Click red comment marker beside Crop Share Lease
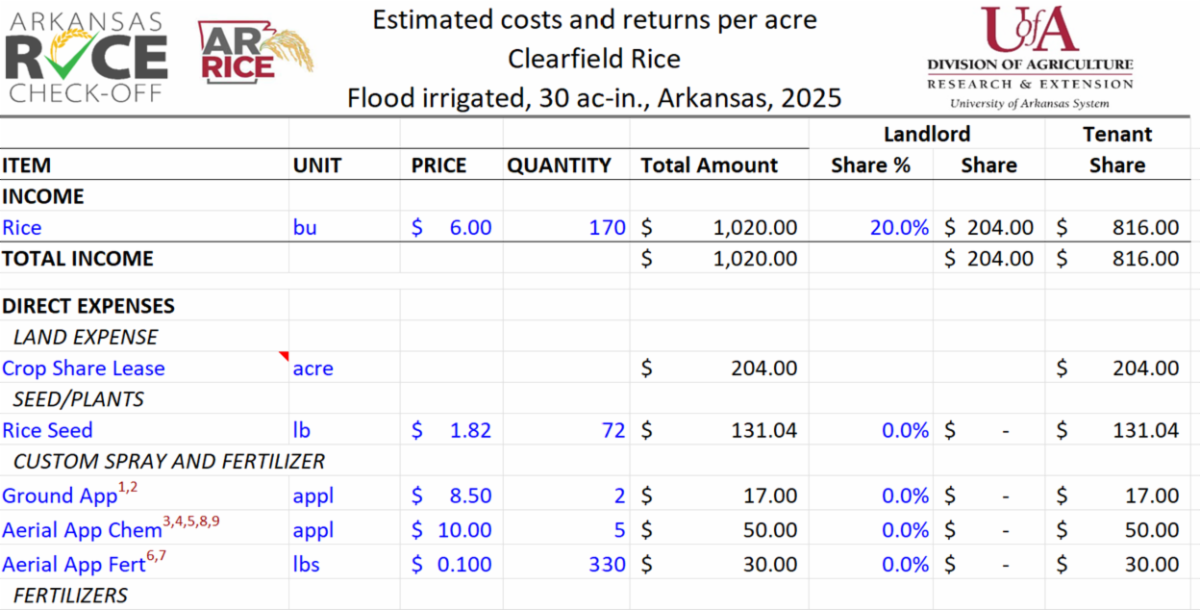Image resolution: width=1200 pixels, height=610 pixels. (x=284, y=356)
